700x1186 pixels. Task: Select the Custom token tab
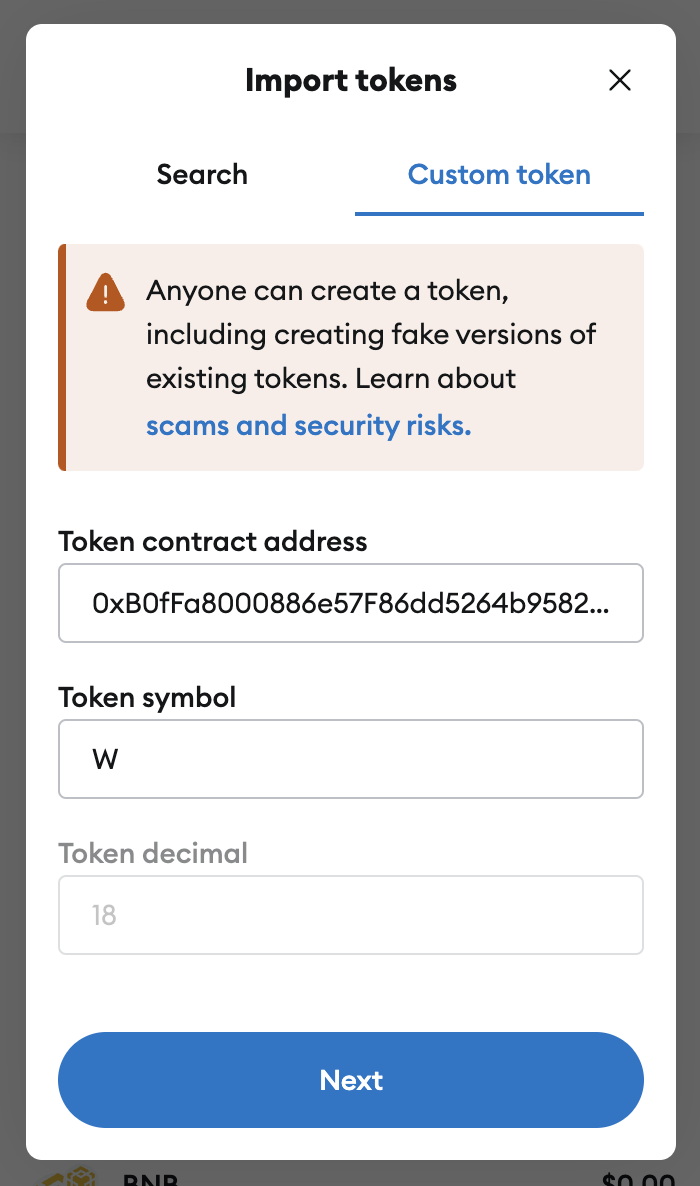(498, 174)
